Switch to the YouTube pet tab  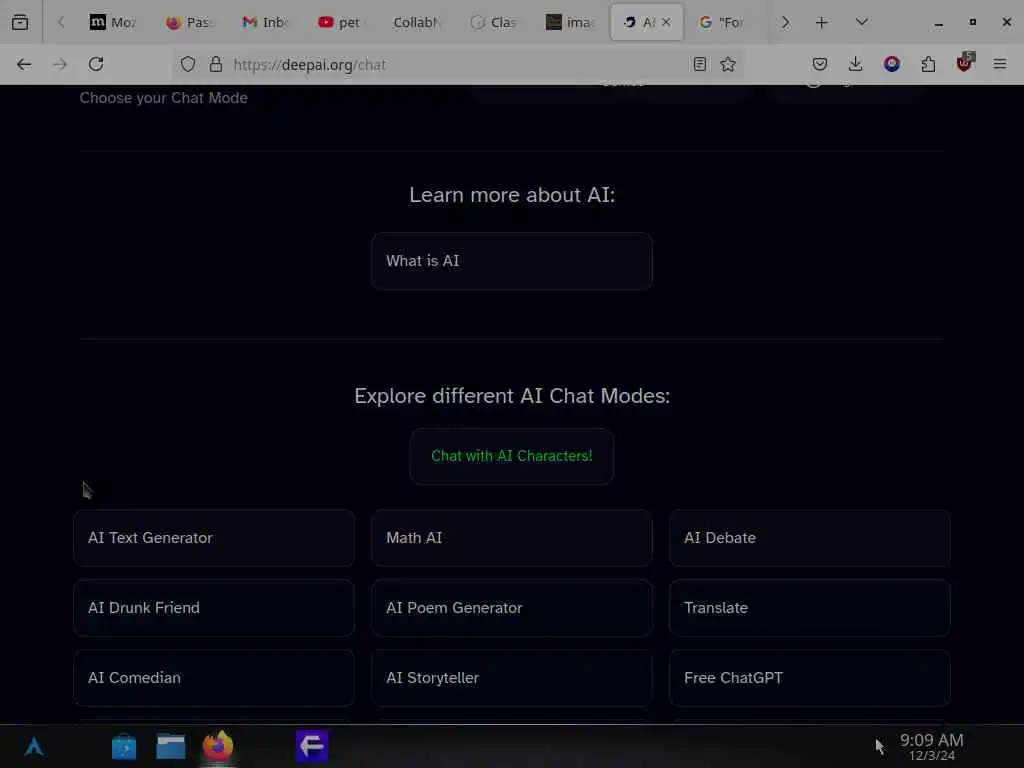point(340,22)
